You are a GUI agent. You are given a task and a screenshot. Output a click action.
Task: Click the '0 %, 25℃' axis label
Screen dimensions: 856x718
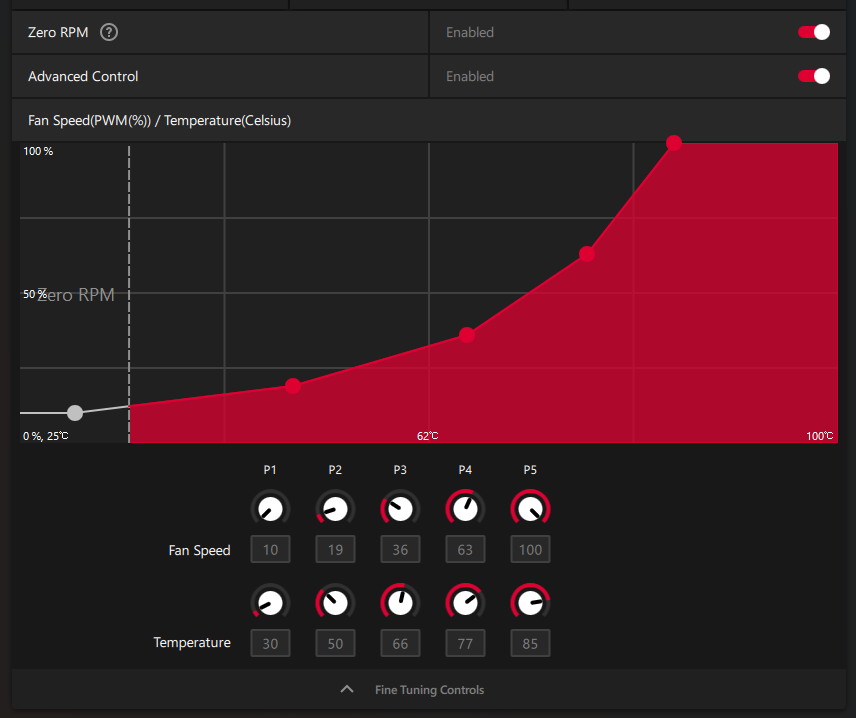(46, 436)
